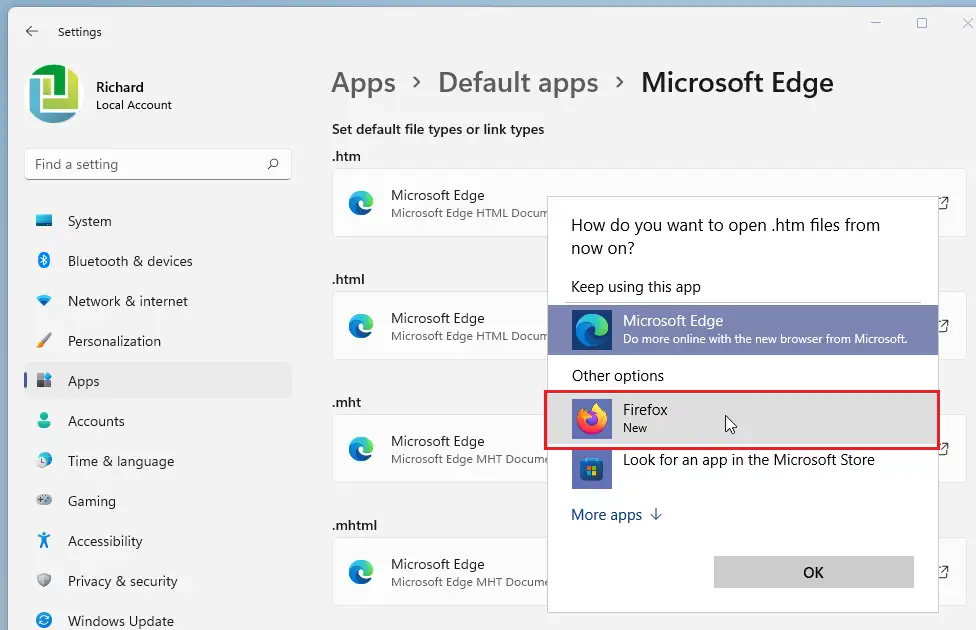Click the Find a setting search box
Screen dimensions: 976x630
pyautogui.click(x=157, y=164)
